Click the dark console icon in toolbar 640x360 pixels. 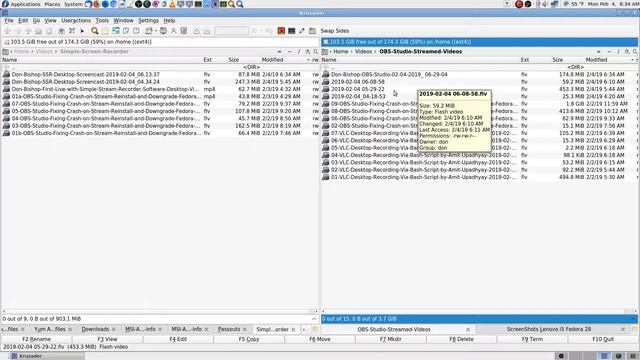[291, 31]
